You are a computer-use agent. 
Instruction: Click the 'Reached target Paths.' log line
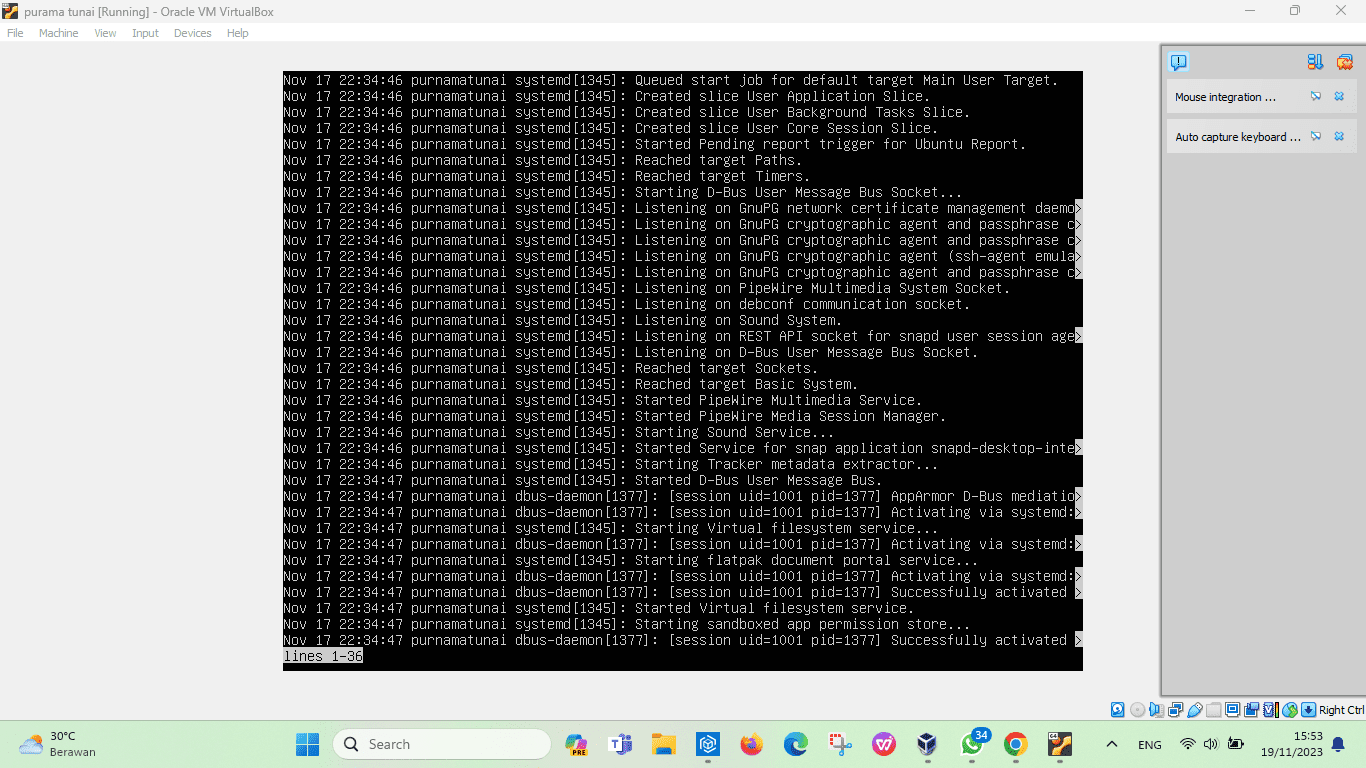click(x=718, y=160)
